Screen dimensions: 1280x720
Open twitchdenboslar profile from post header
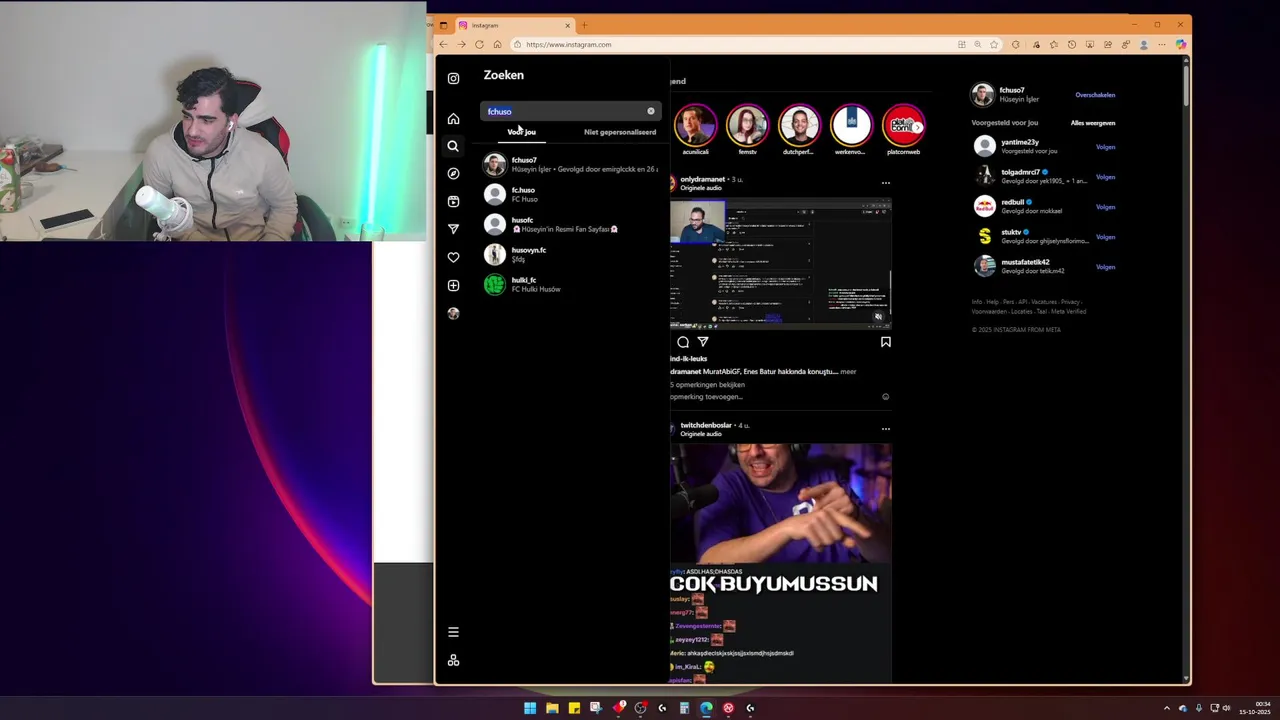coord(706,425)
